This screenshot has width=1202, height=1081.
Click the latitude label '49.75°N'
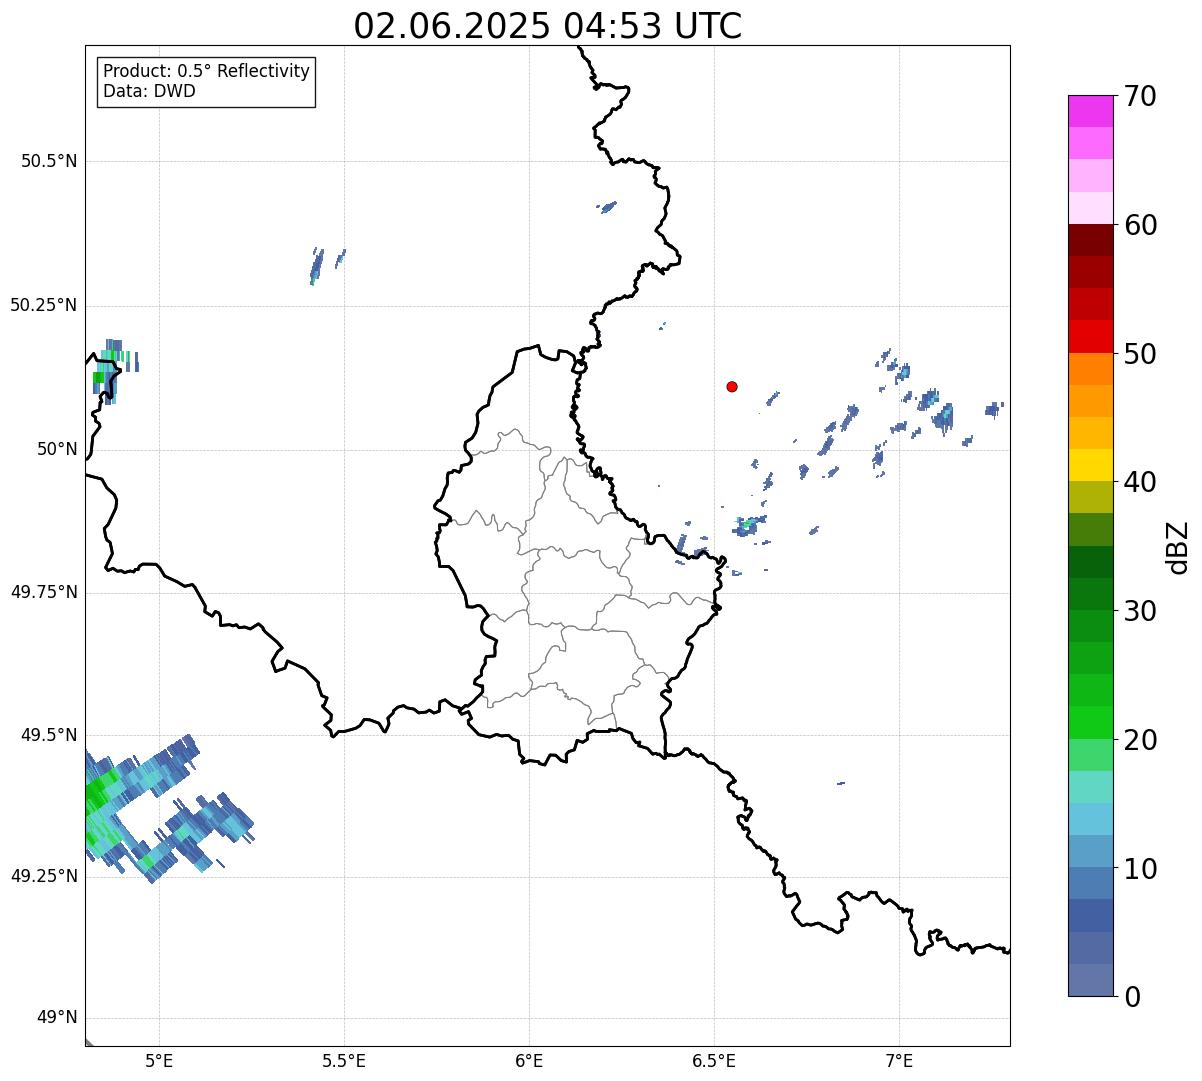(44, 592)
